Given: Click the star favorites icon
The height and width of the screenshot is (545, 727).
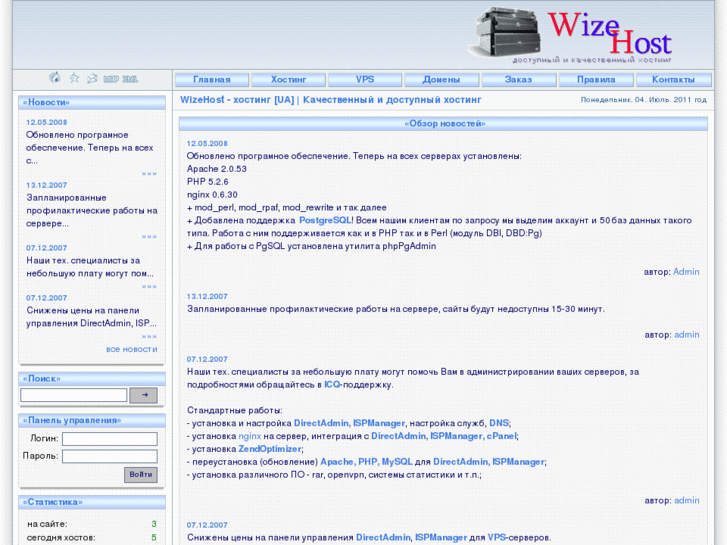Looking at the screenshot, I should [74, 78].
